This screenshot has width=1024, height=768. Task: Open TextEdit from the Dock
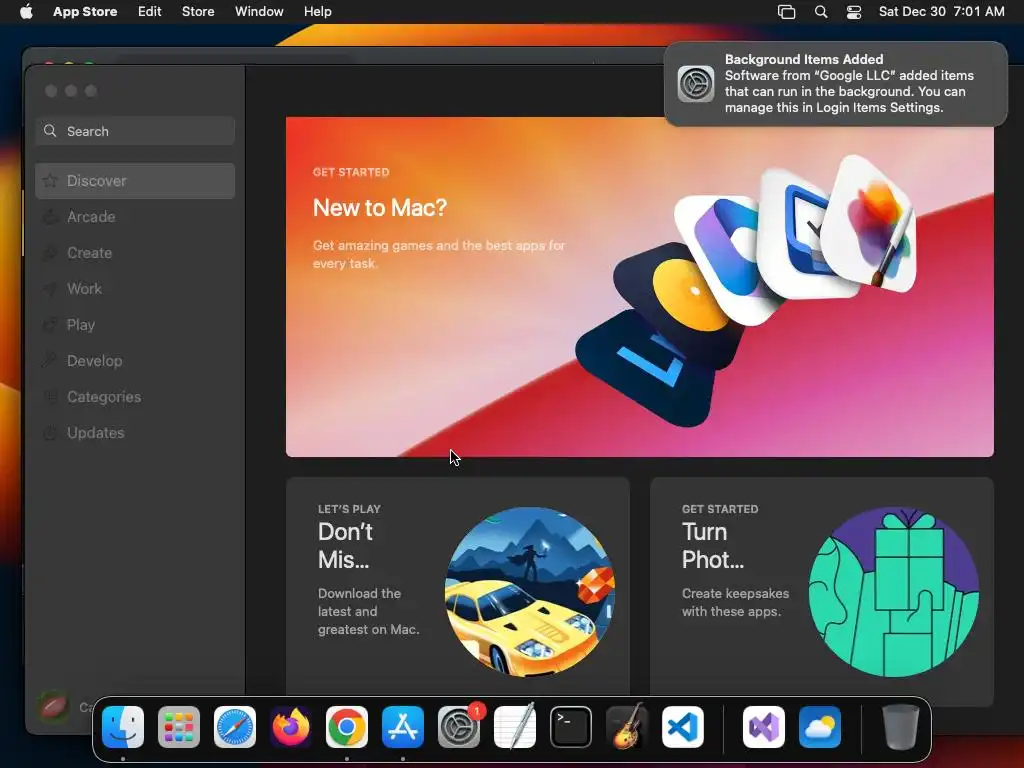[x=515, y=727]
